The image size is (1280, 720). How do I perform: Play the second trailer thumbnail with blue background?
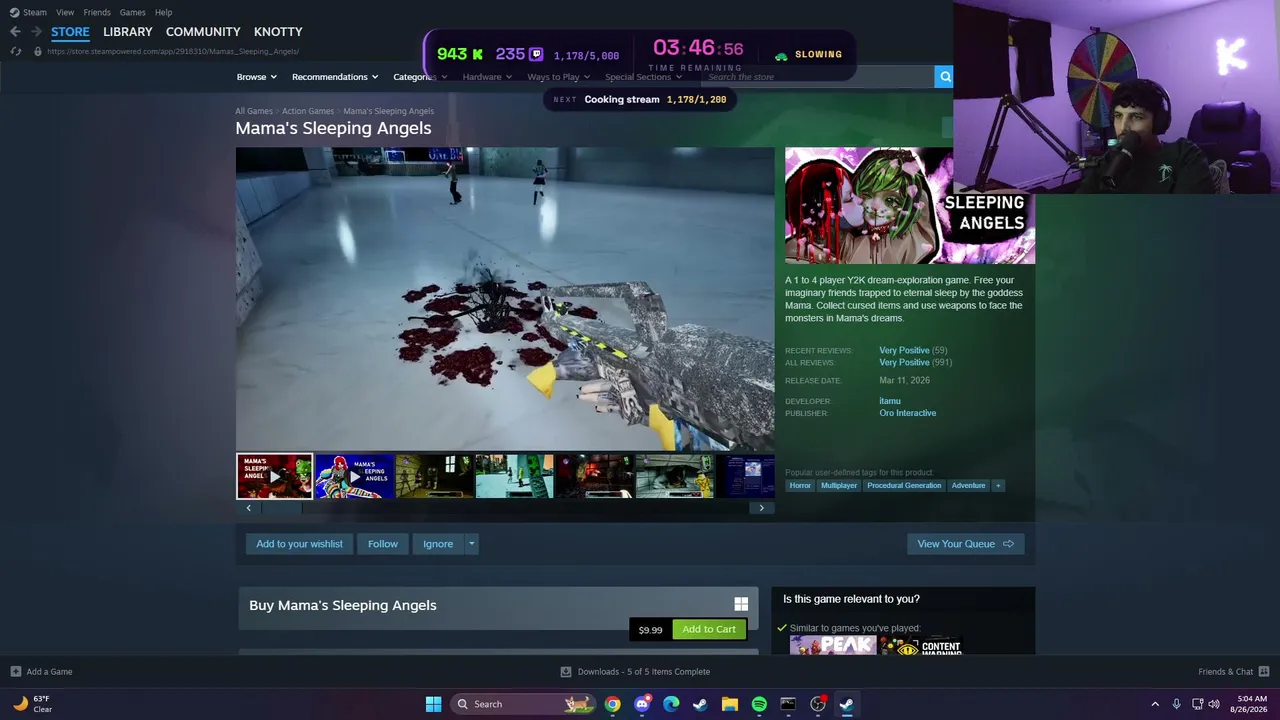point(354,476)
